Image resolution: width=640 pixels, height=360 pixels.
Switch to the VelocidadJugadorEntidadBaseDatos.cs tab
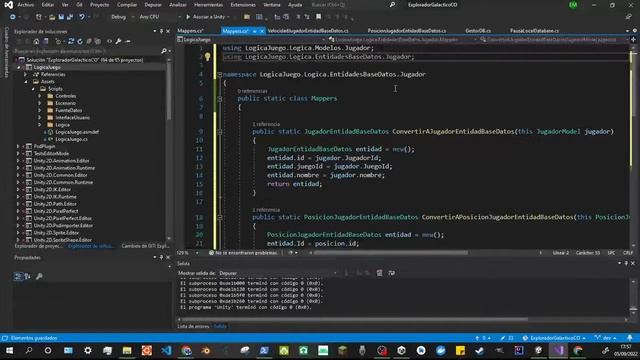point(308,31)
